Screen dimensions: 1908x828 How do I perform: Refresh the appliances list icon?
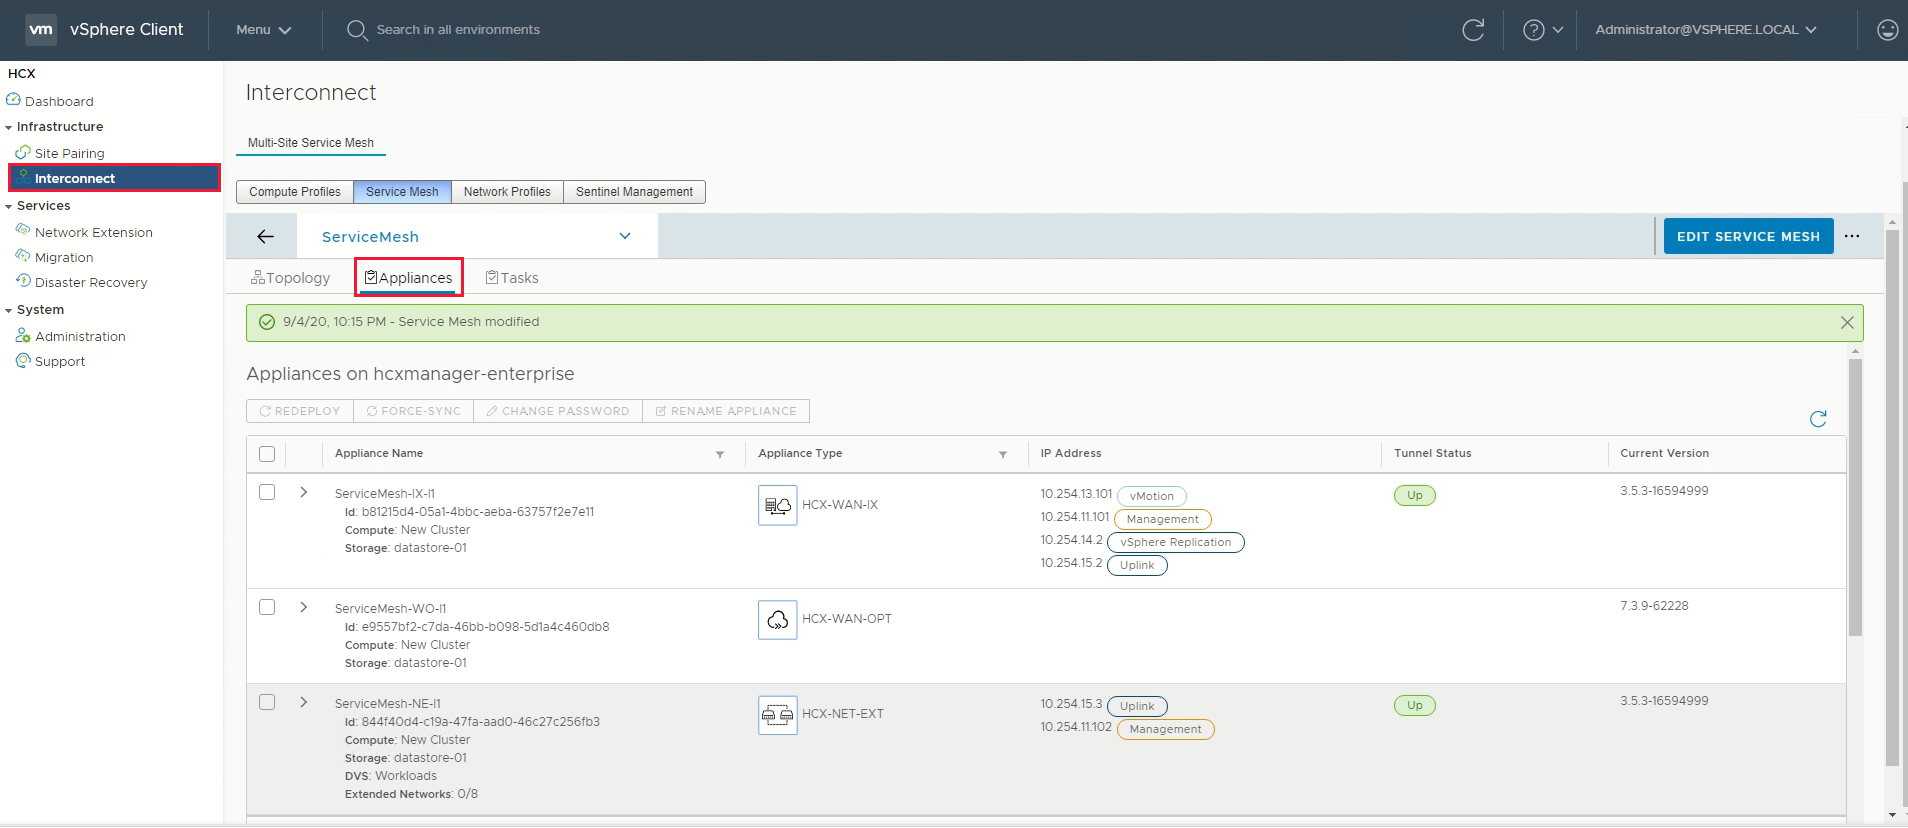[x=1818, y=419]
